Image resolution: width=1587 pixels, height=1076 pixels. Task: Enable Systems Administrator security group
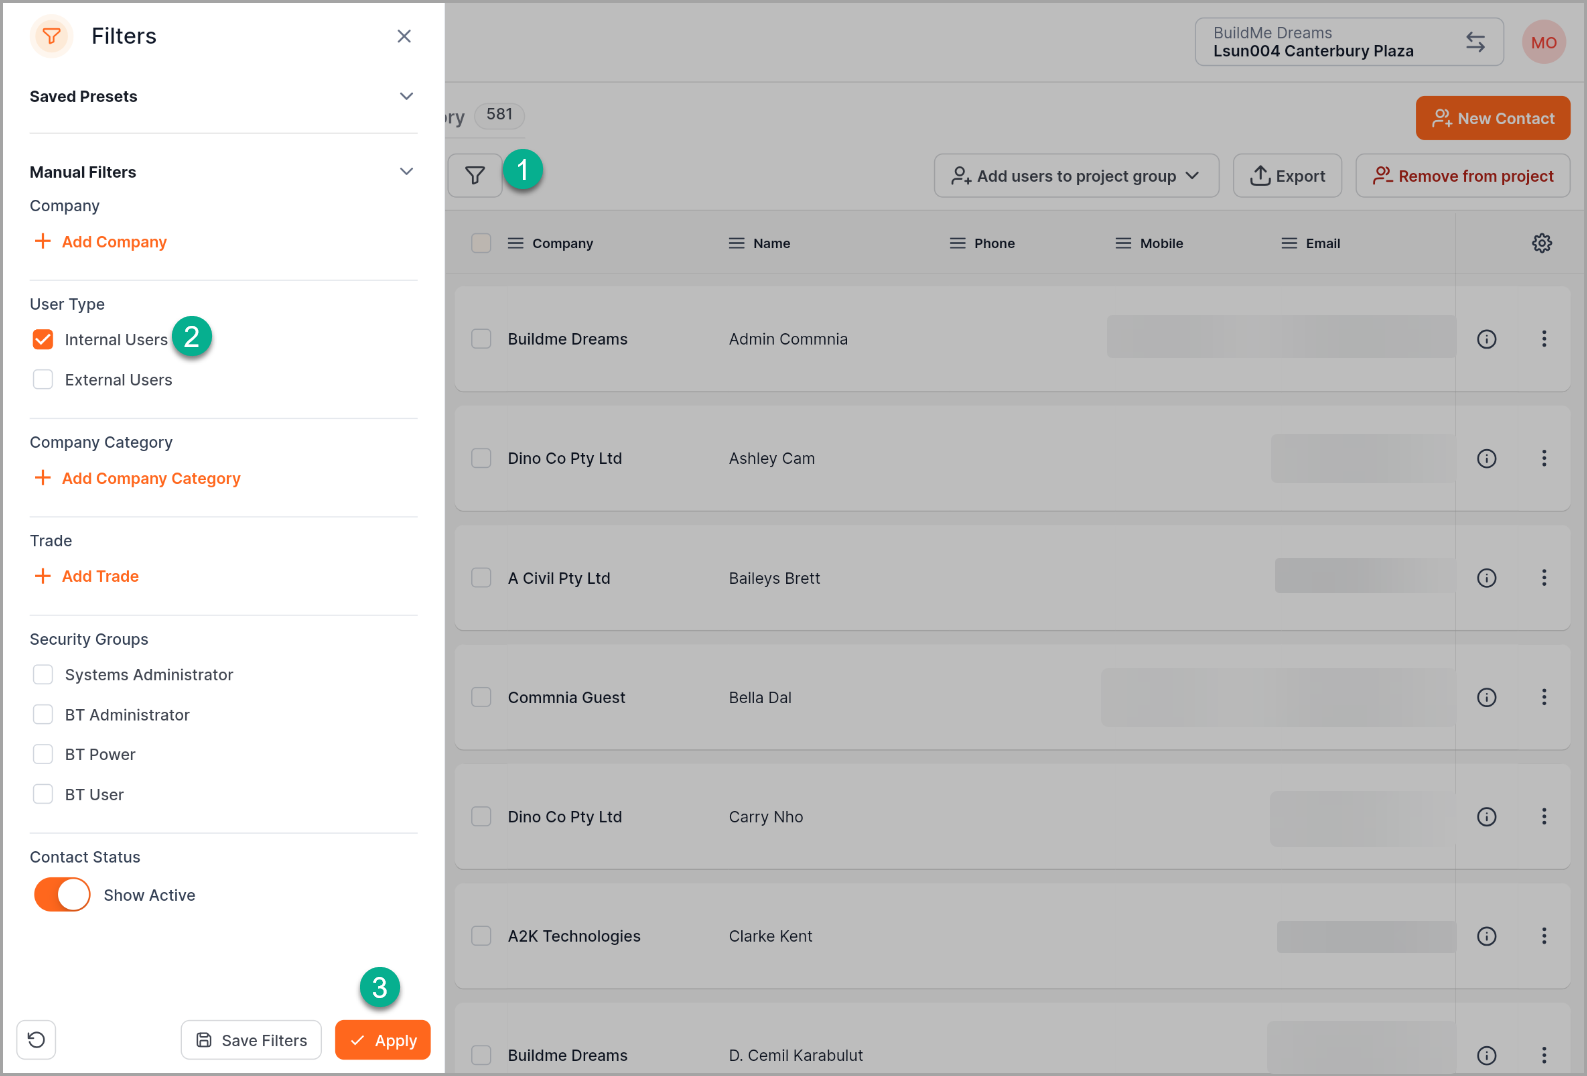coord(43,675)
